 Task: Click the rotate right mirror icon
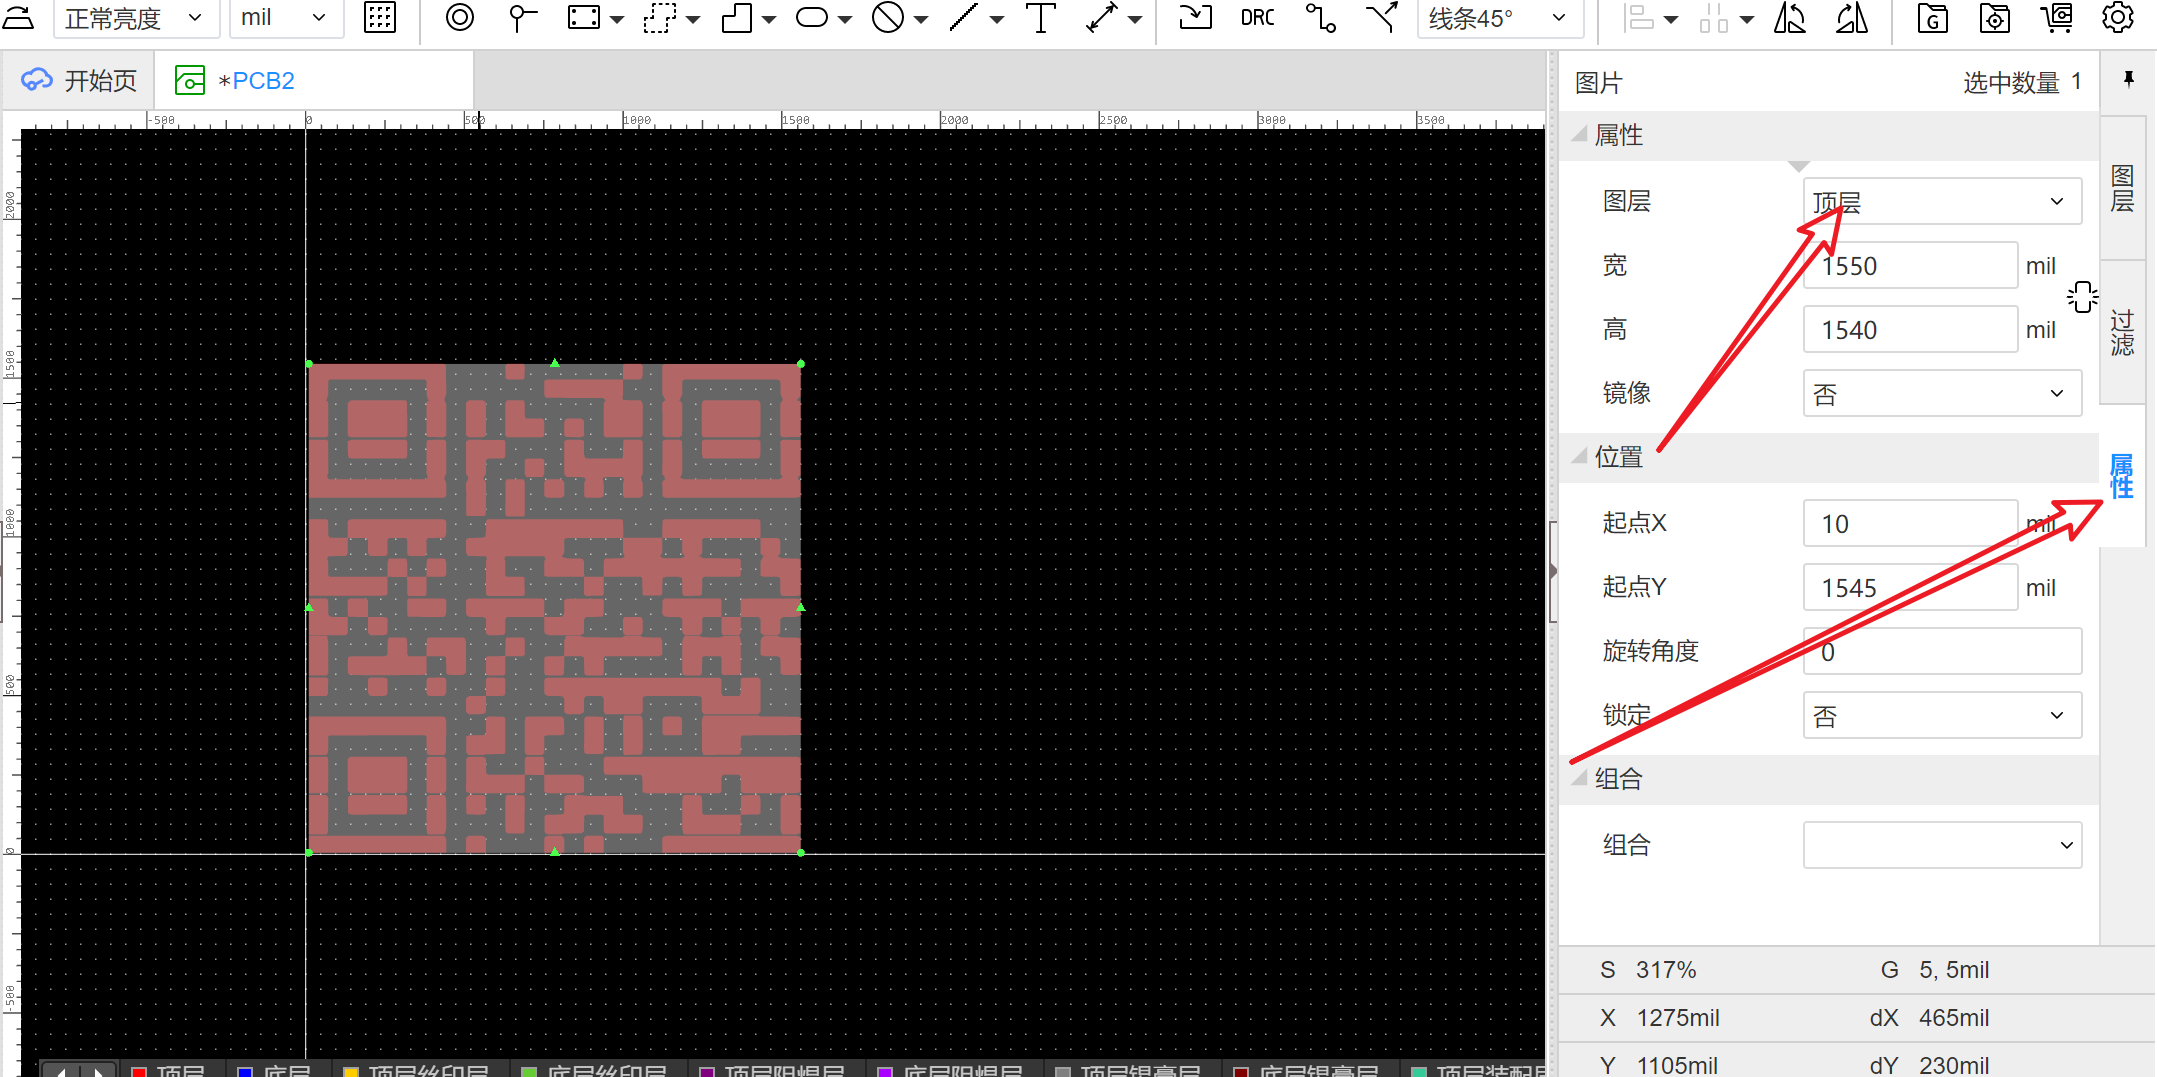pyautogui.click(x=1852, y=18)
